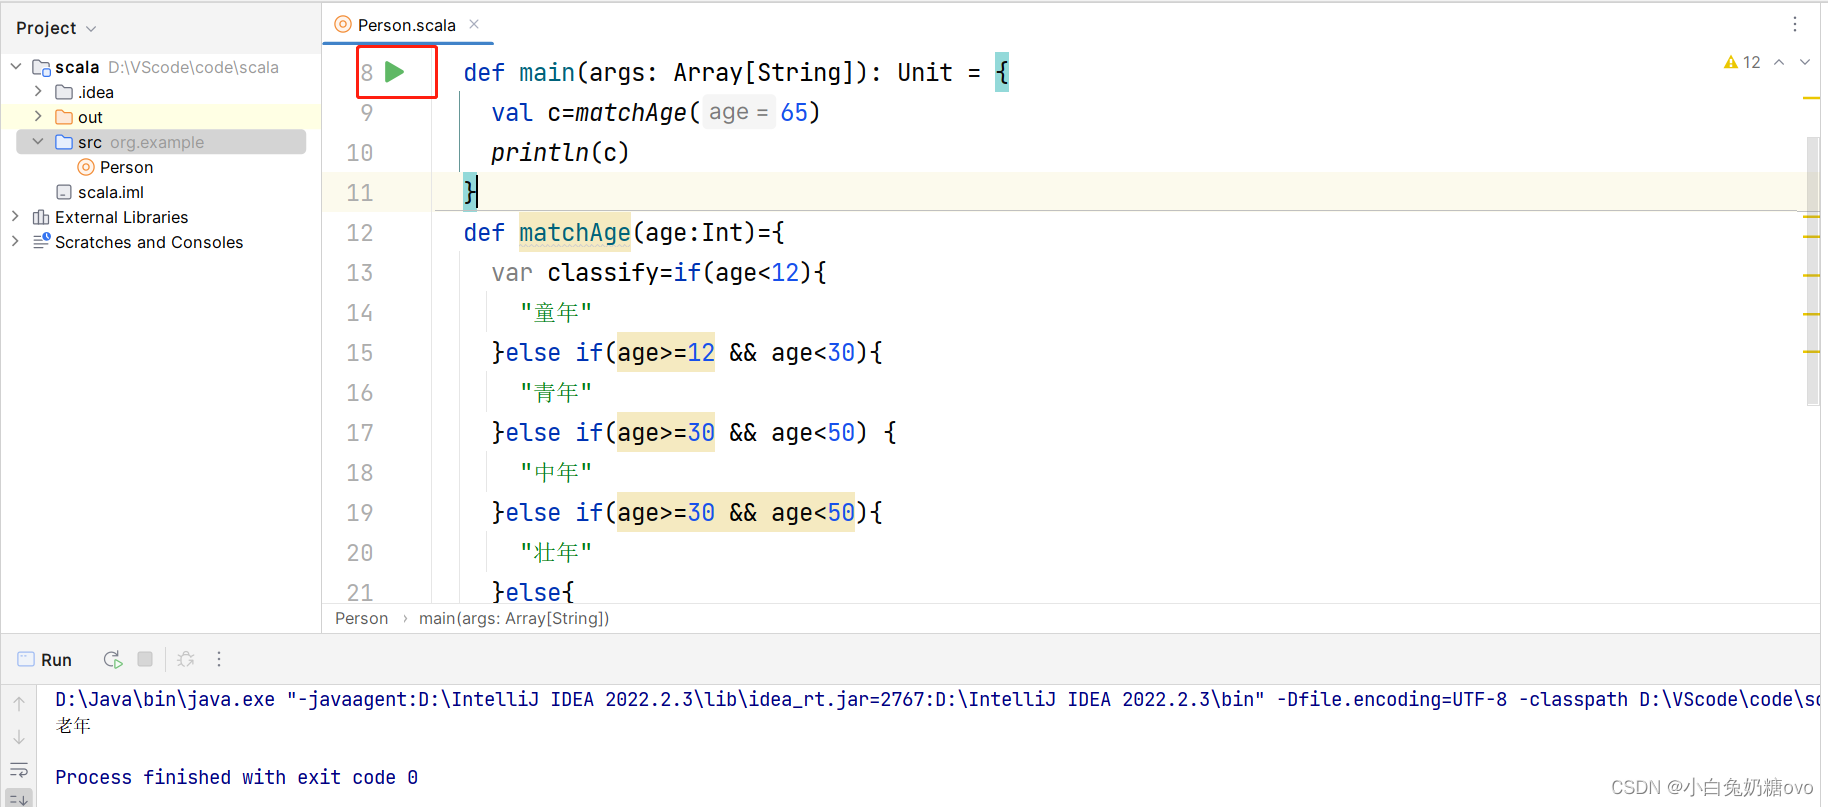Image resolution: width=1828 pixels, height=807 pixels.
Task: Expand Scratches and Consoles node
Action: 15,241
